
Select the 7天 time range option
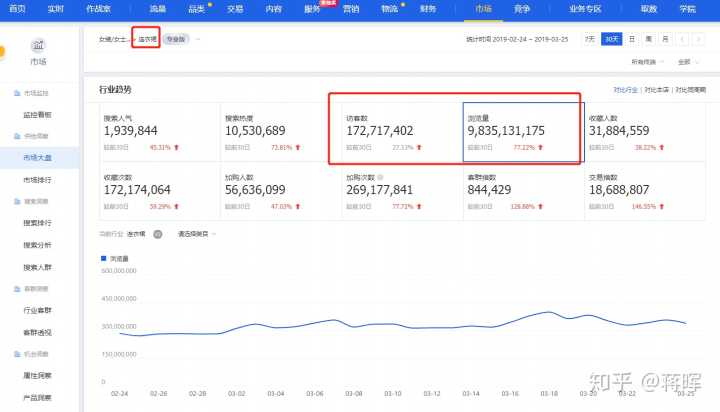[590, 39]
